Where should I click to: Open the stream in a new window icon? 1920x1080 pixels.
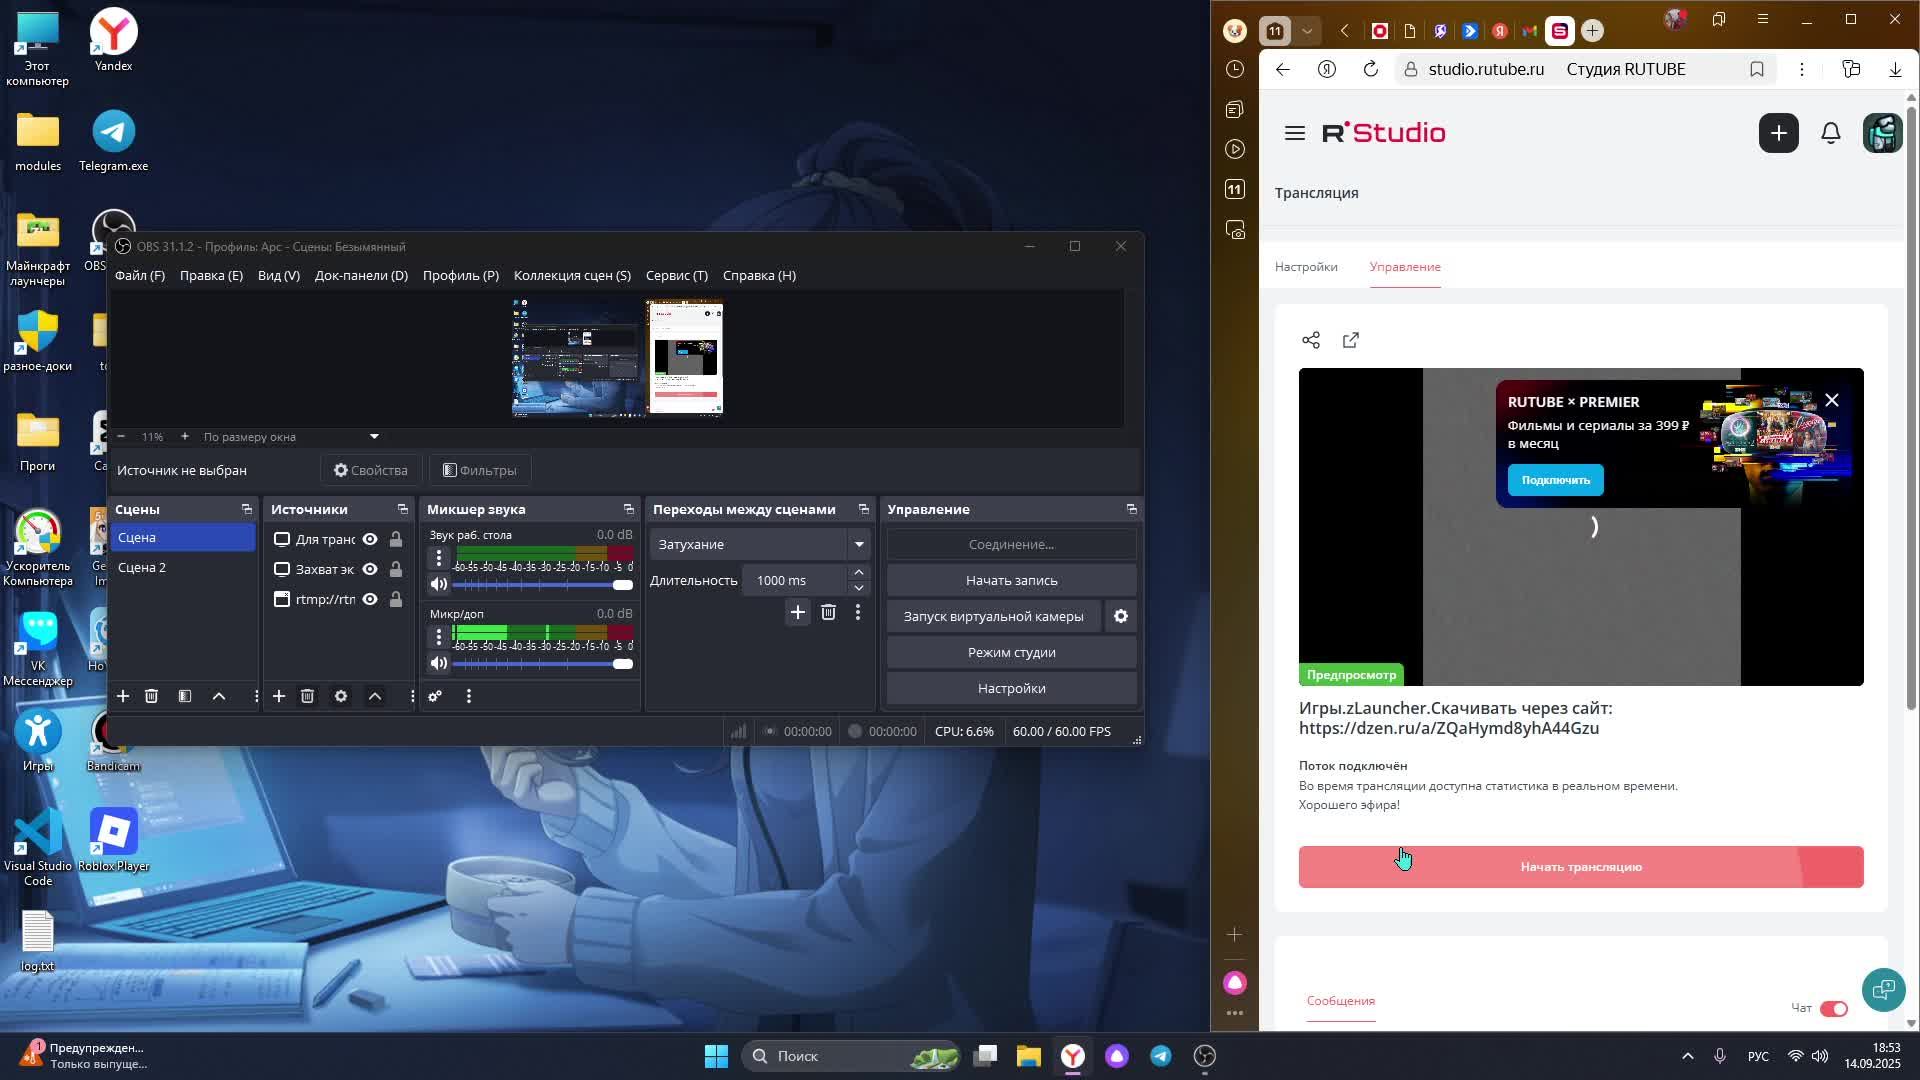[1351, 341]
